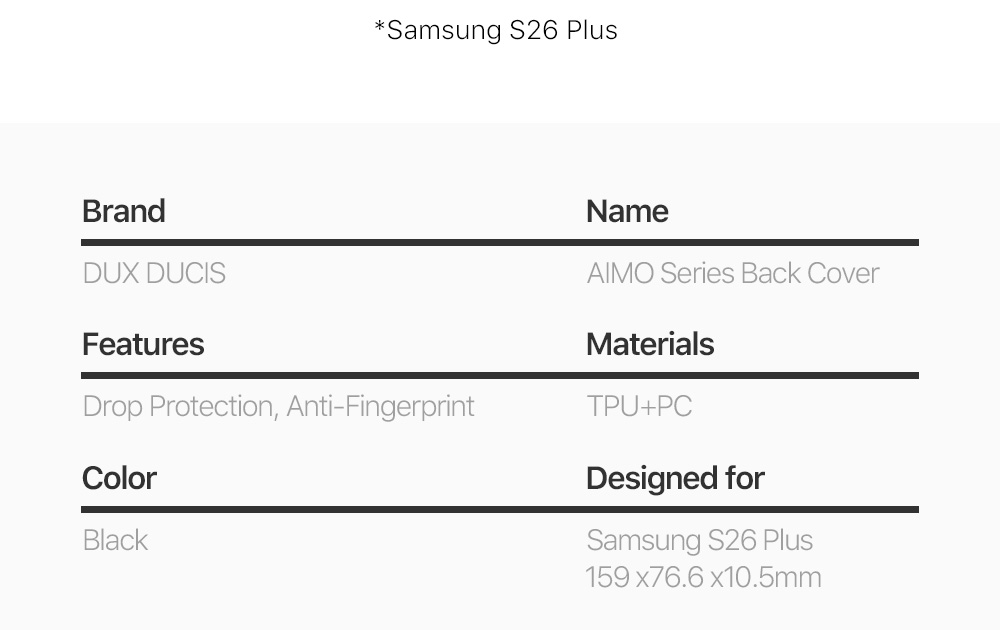
Task: Select the DUX DUCIS brand value
Action: tap(154, 273)
